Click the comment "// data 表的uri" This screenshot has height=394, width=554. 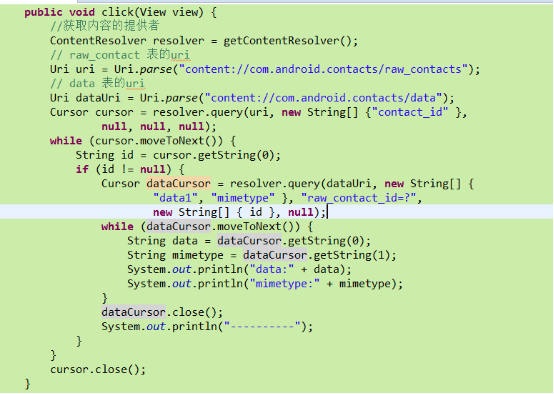[x=98, y=83]
